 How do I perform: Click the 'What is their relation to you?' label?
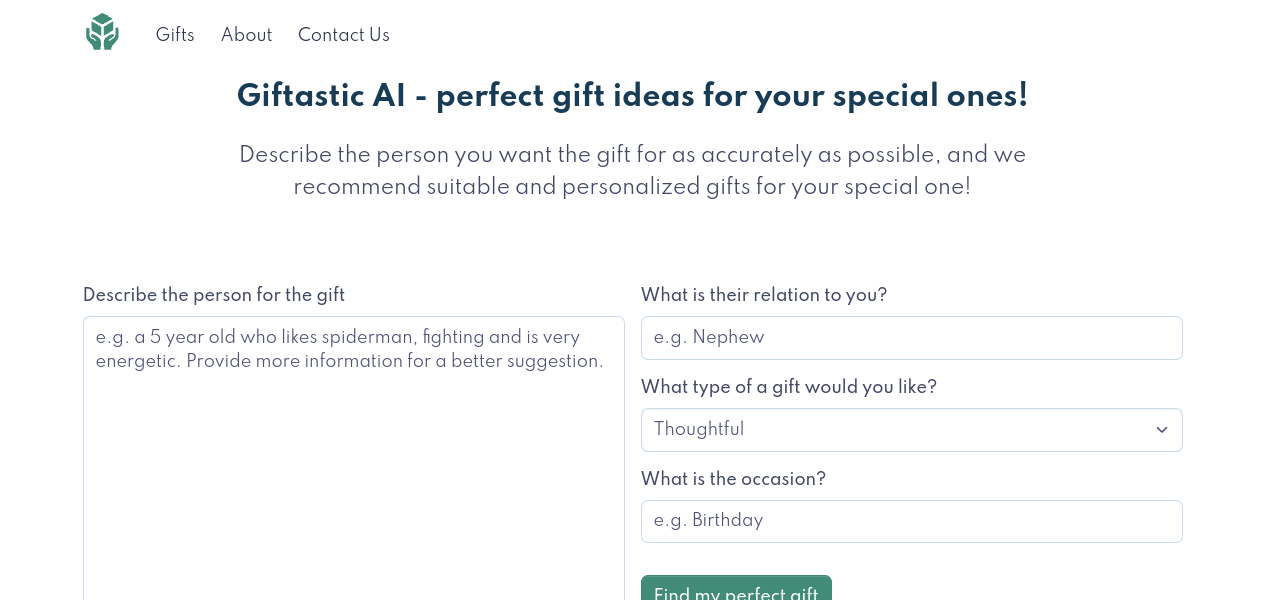click(764, 295)
